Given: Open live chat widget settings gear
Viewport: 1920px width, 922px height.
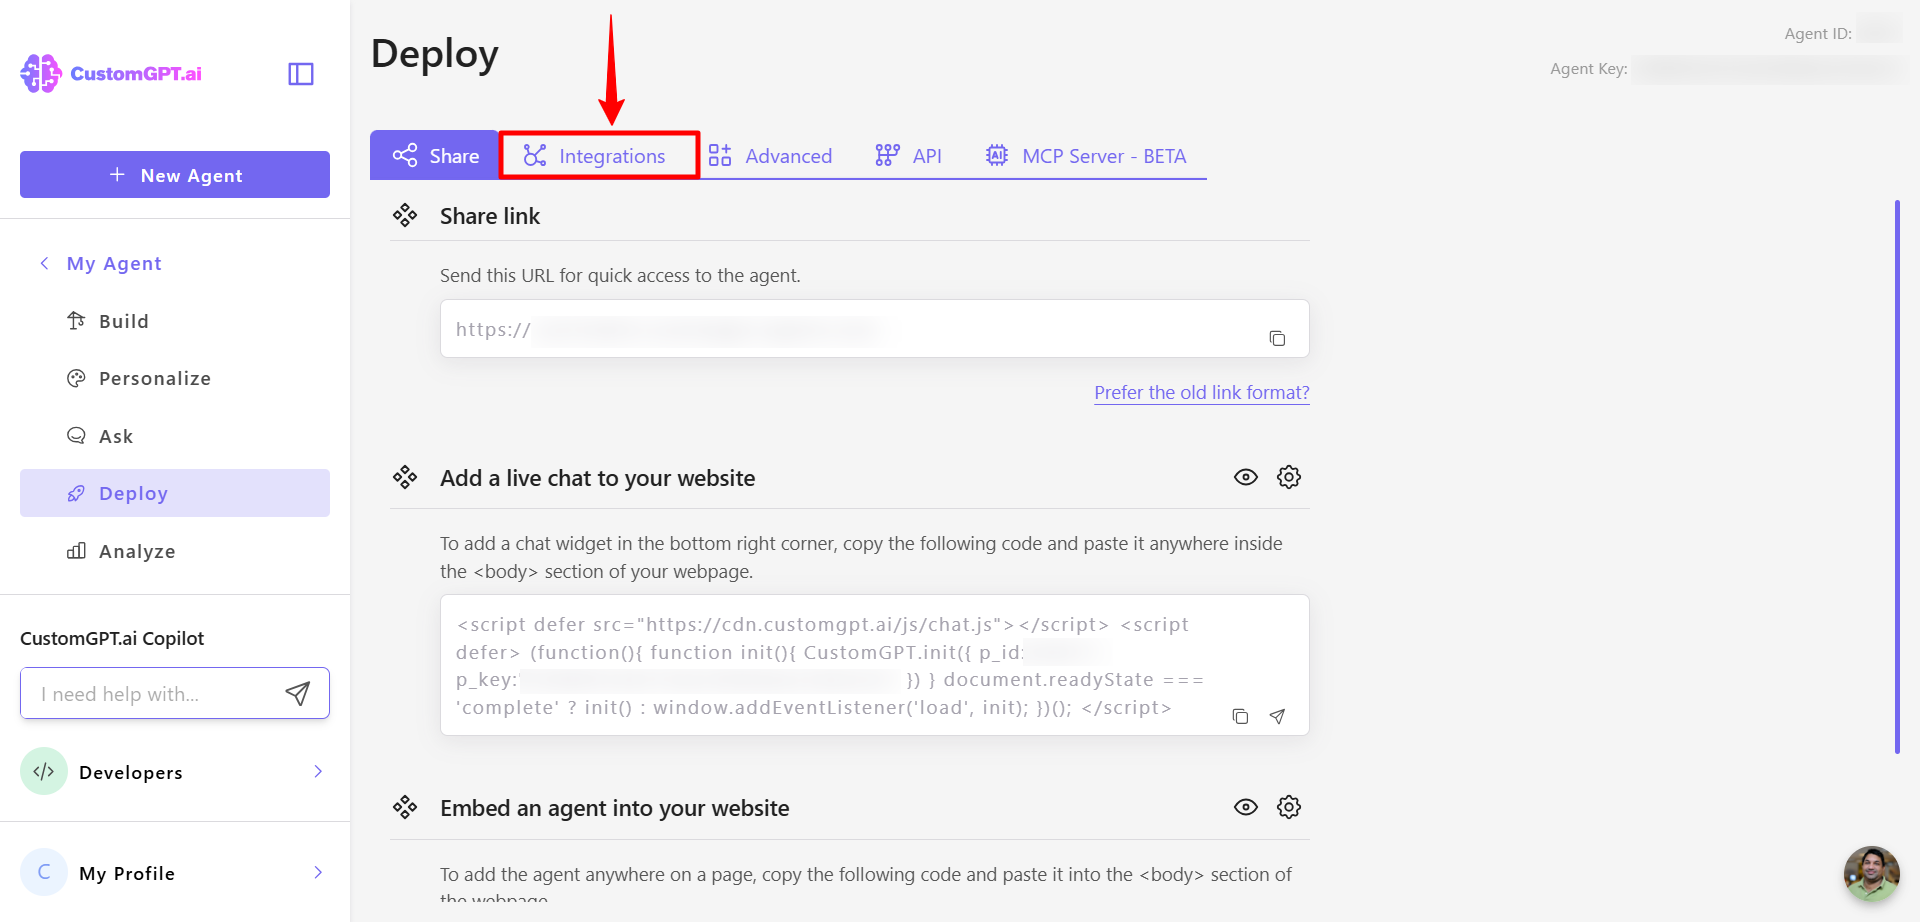Looking at the screenshot, I should pyautogui.click(x=1289, y=477).
